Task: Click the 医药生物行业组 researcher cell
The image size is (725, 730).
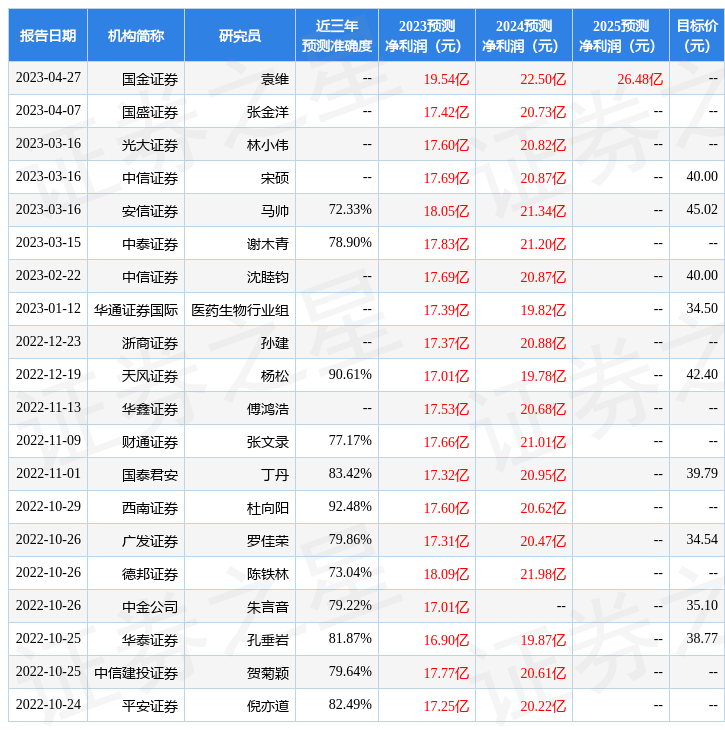Action: [240, 310]
